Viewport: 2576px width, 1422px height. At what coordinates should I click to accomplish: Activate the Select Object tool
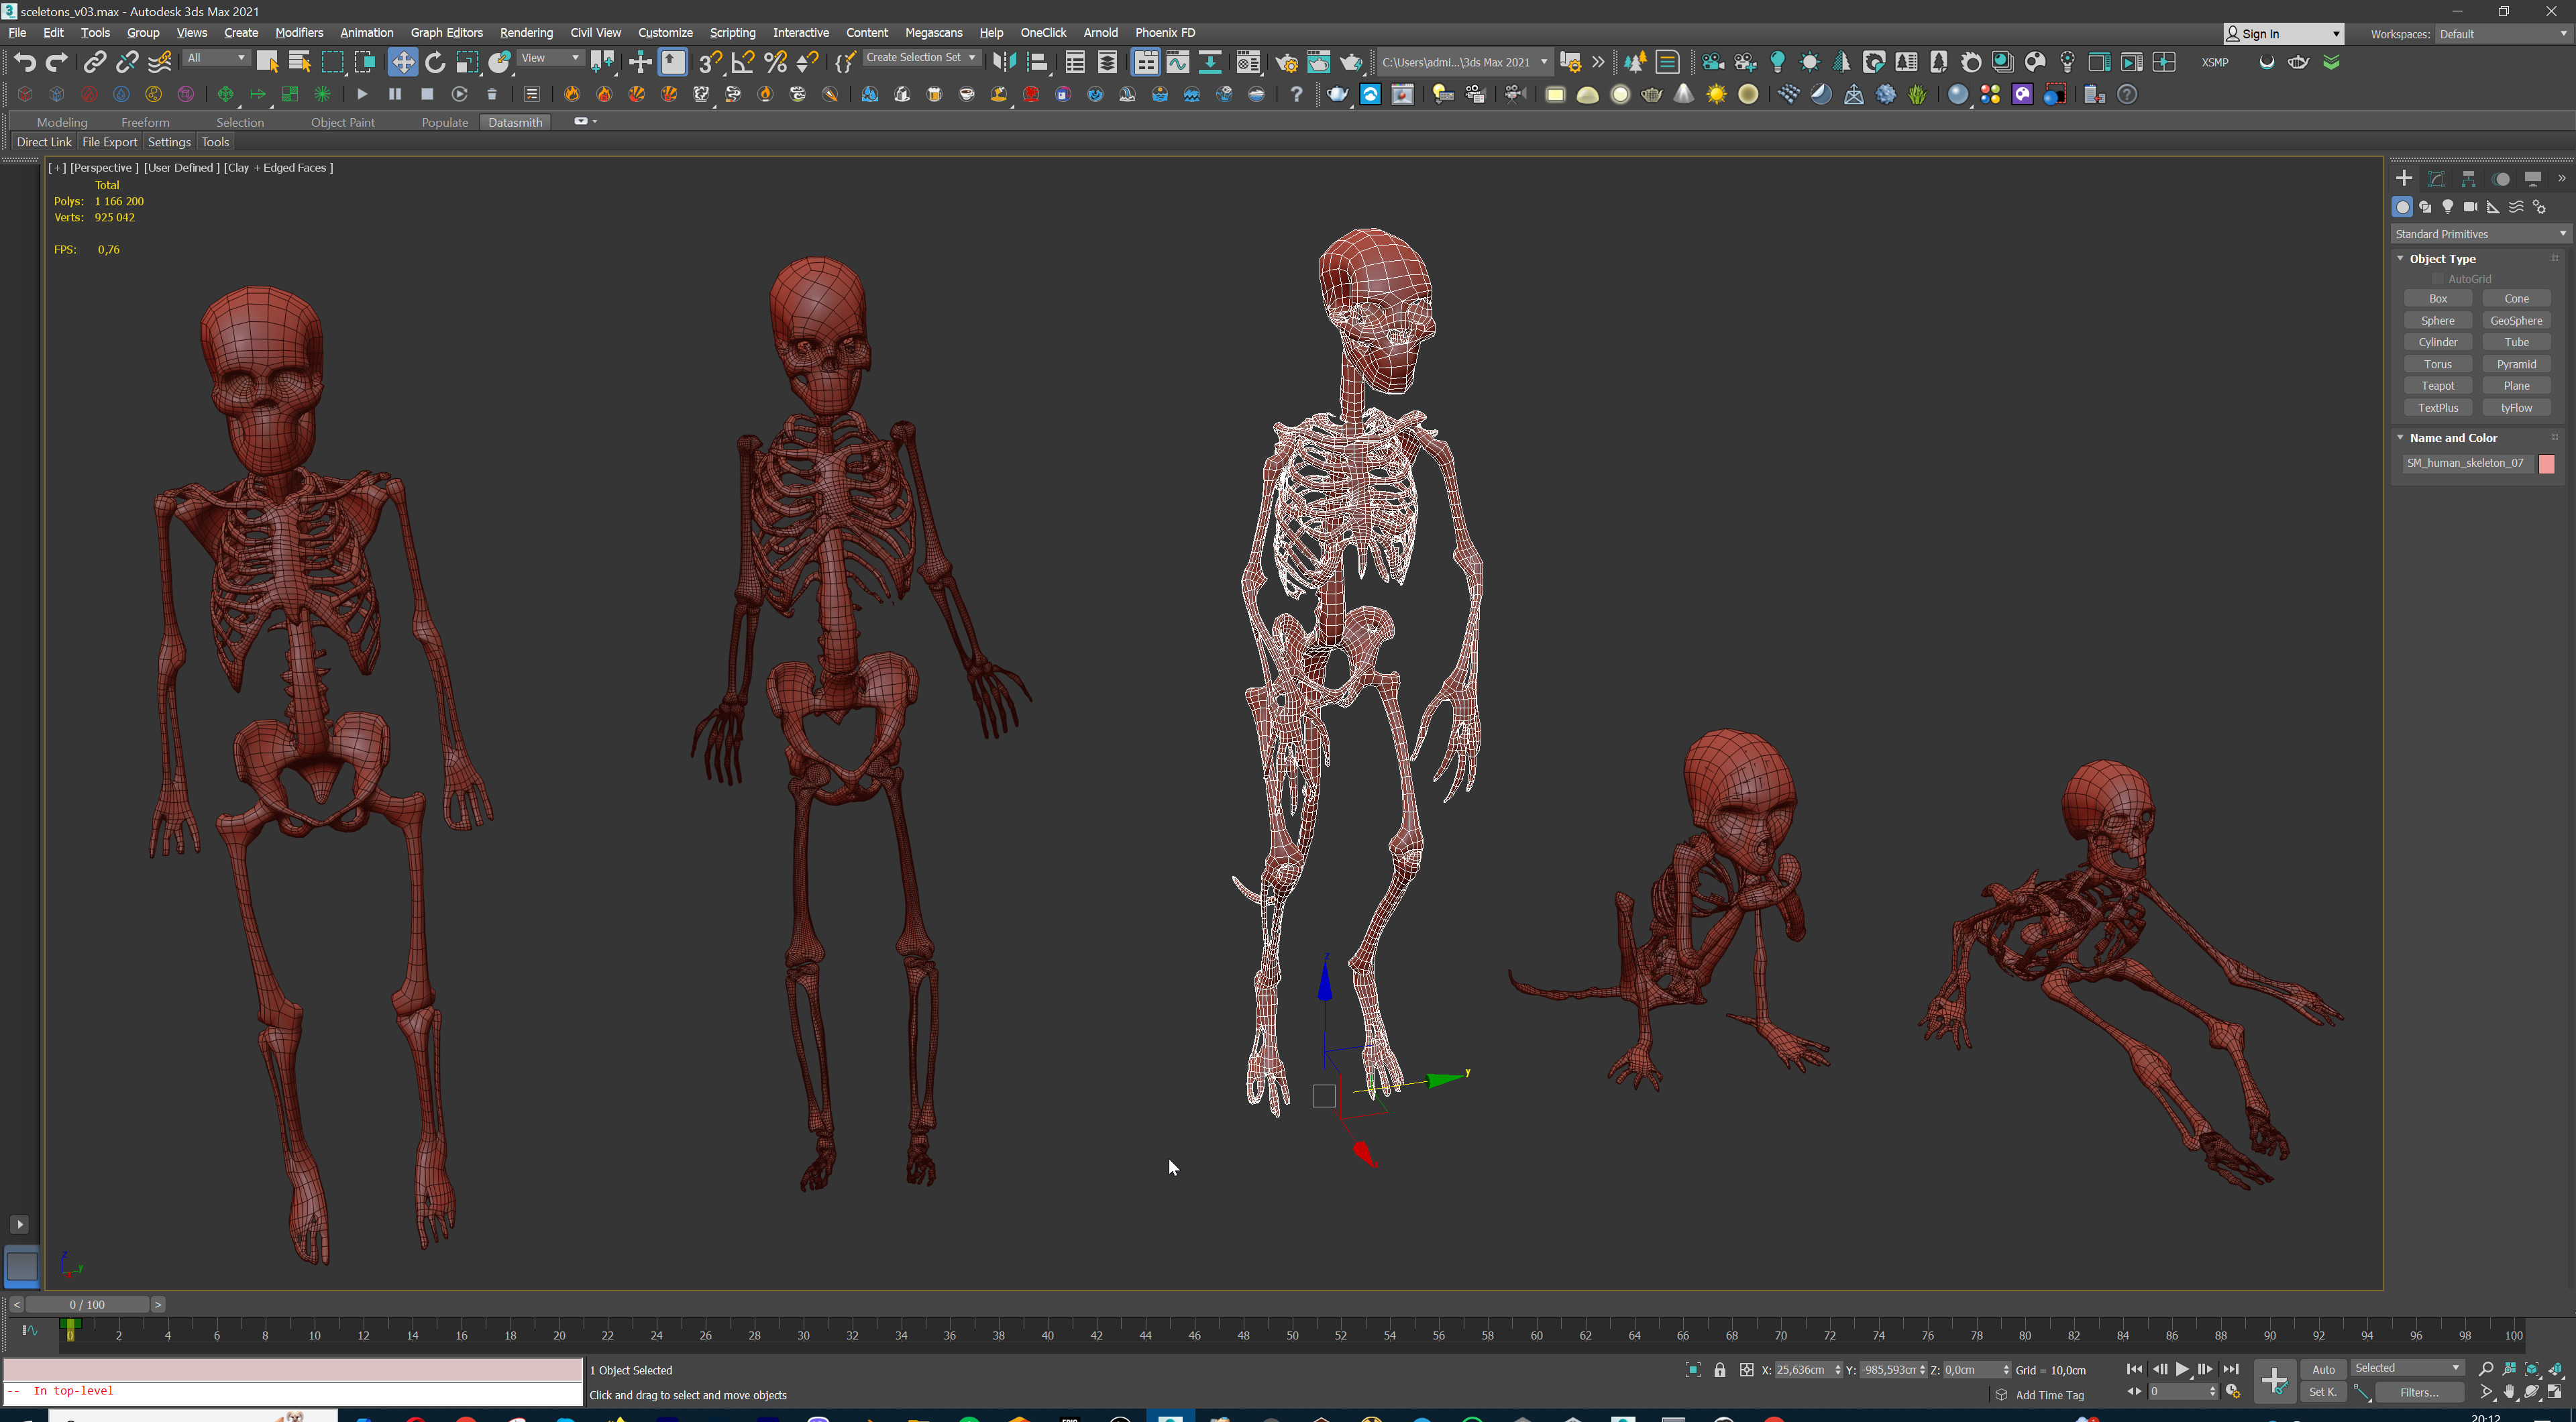(267, 62)
